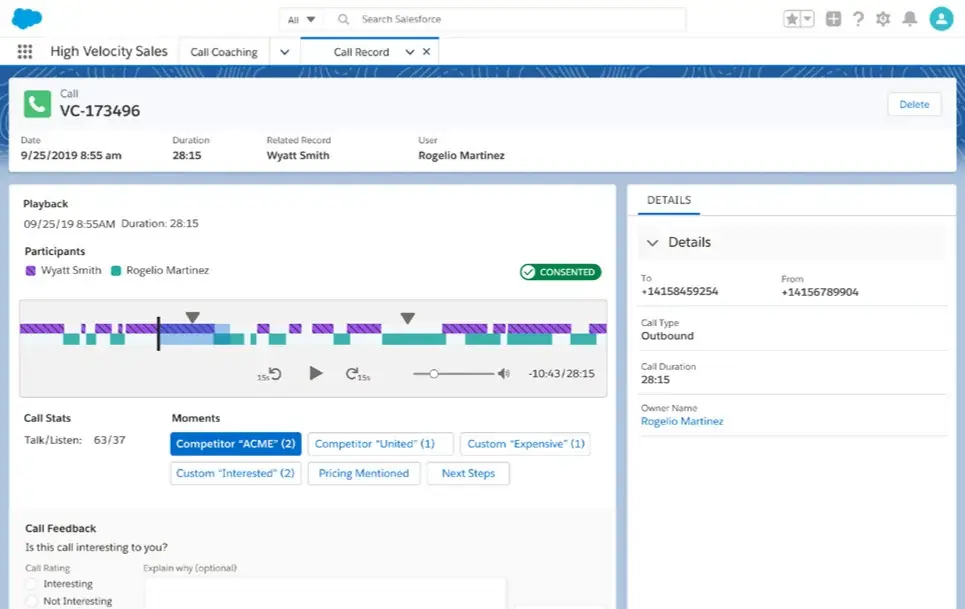965x609 pixels.
Task: Switch to the Call Coaching tab
Action: coord(224,52)
